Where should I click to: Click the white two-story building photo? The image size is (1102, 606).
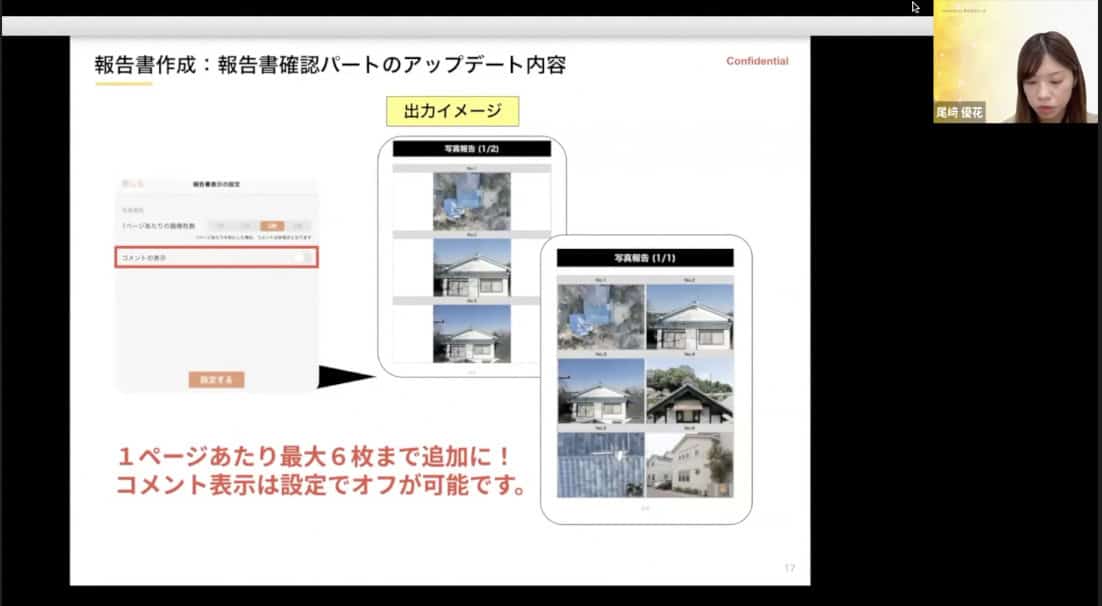(x=689, y=463)
